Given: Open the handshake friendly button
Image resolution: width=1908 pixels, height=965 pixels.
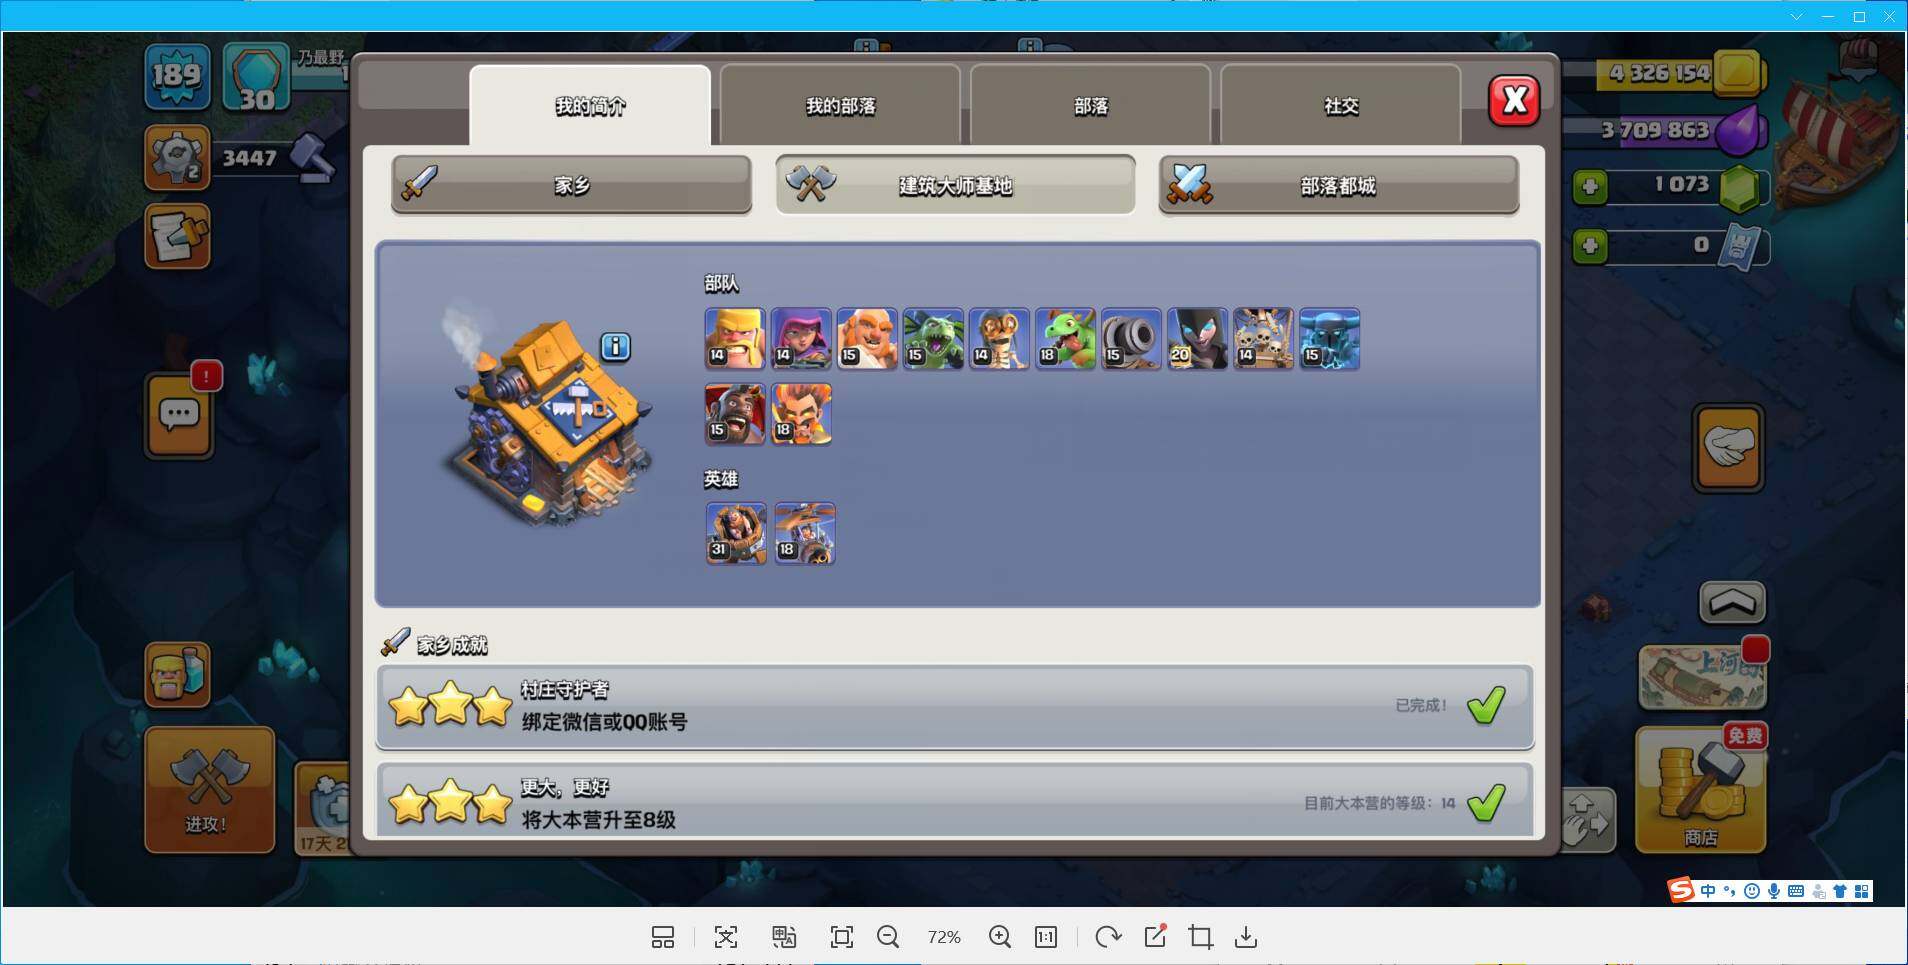Looking at the screenshot, I should 1728,447.
